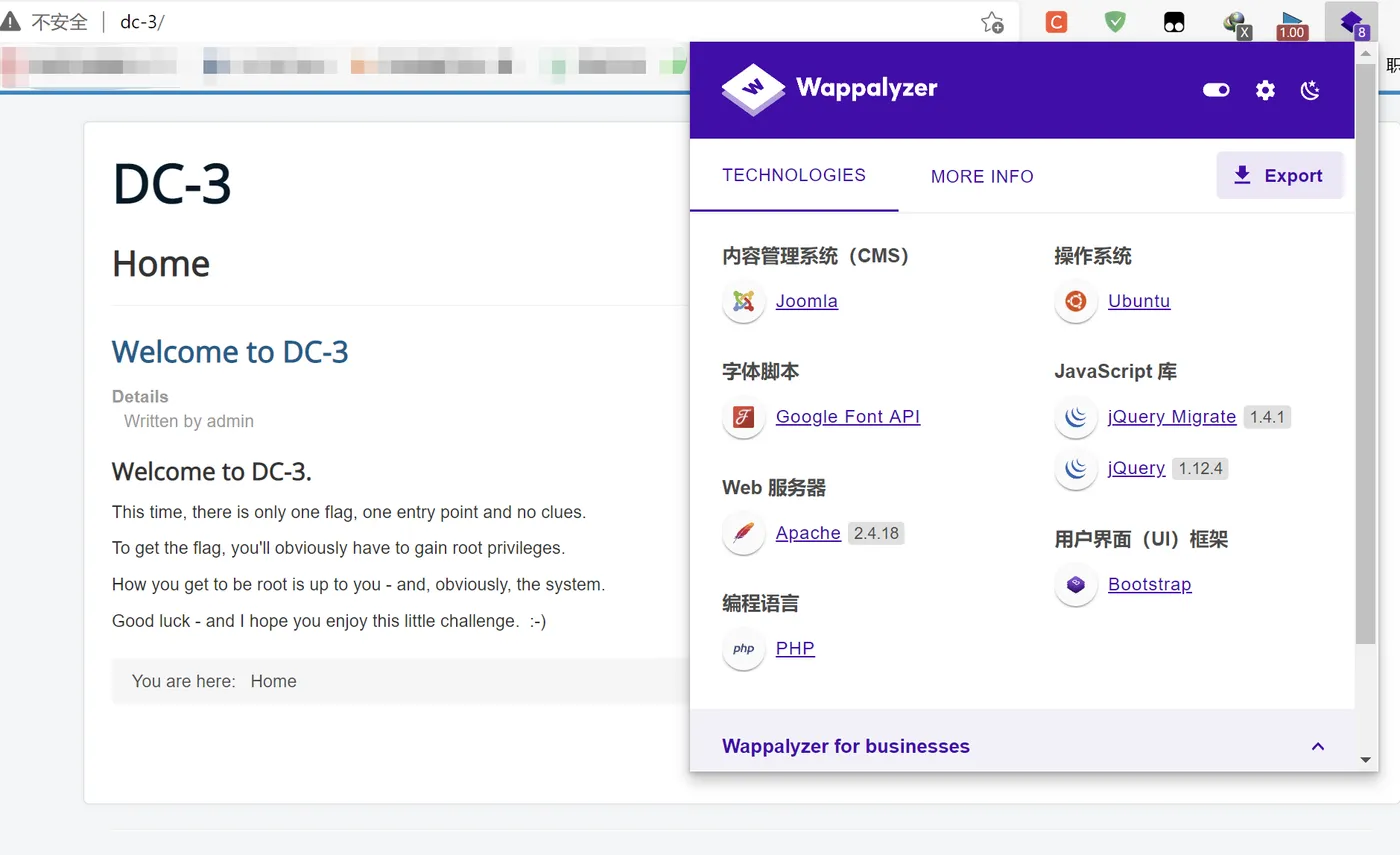1400x855 pixels.
Task: Click the Wappalyzer logo
Action: tap(829, 88)
